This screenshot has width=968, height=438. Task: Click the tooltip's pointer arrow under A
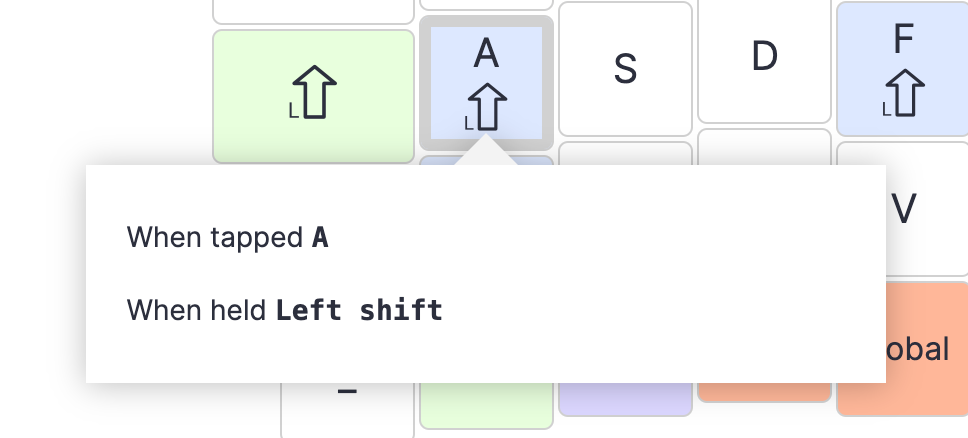[x=486, y=152]
